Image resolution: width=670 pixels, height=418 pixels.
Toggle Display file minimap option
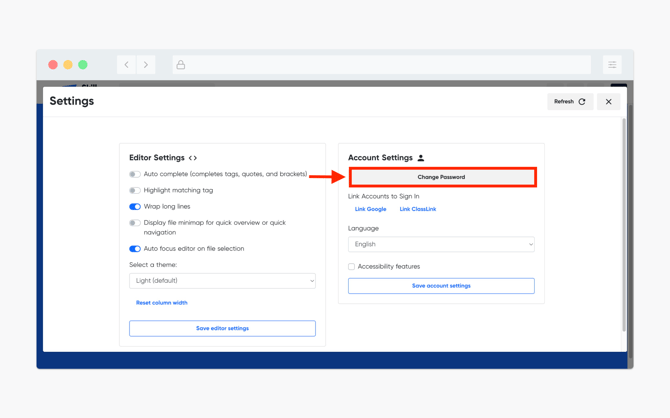135,223
